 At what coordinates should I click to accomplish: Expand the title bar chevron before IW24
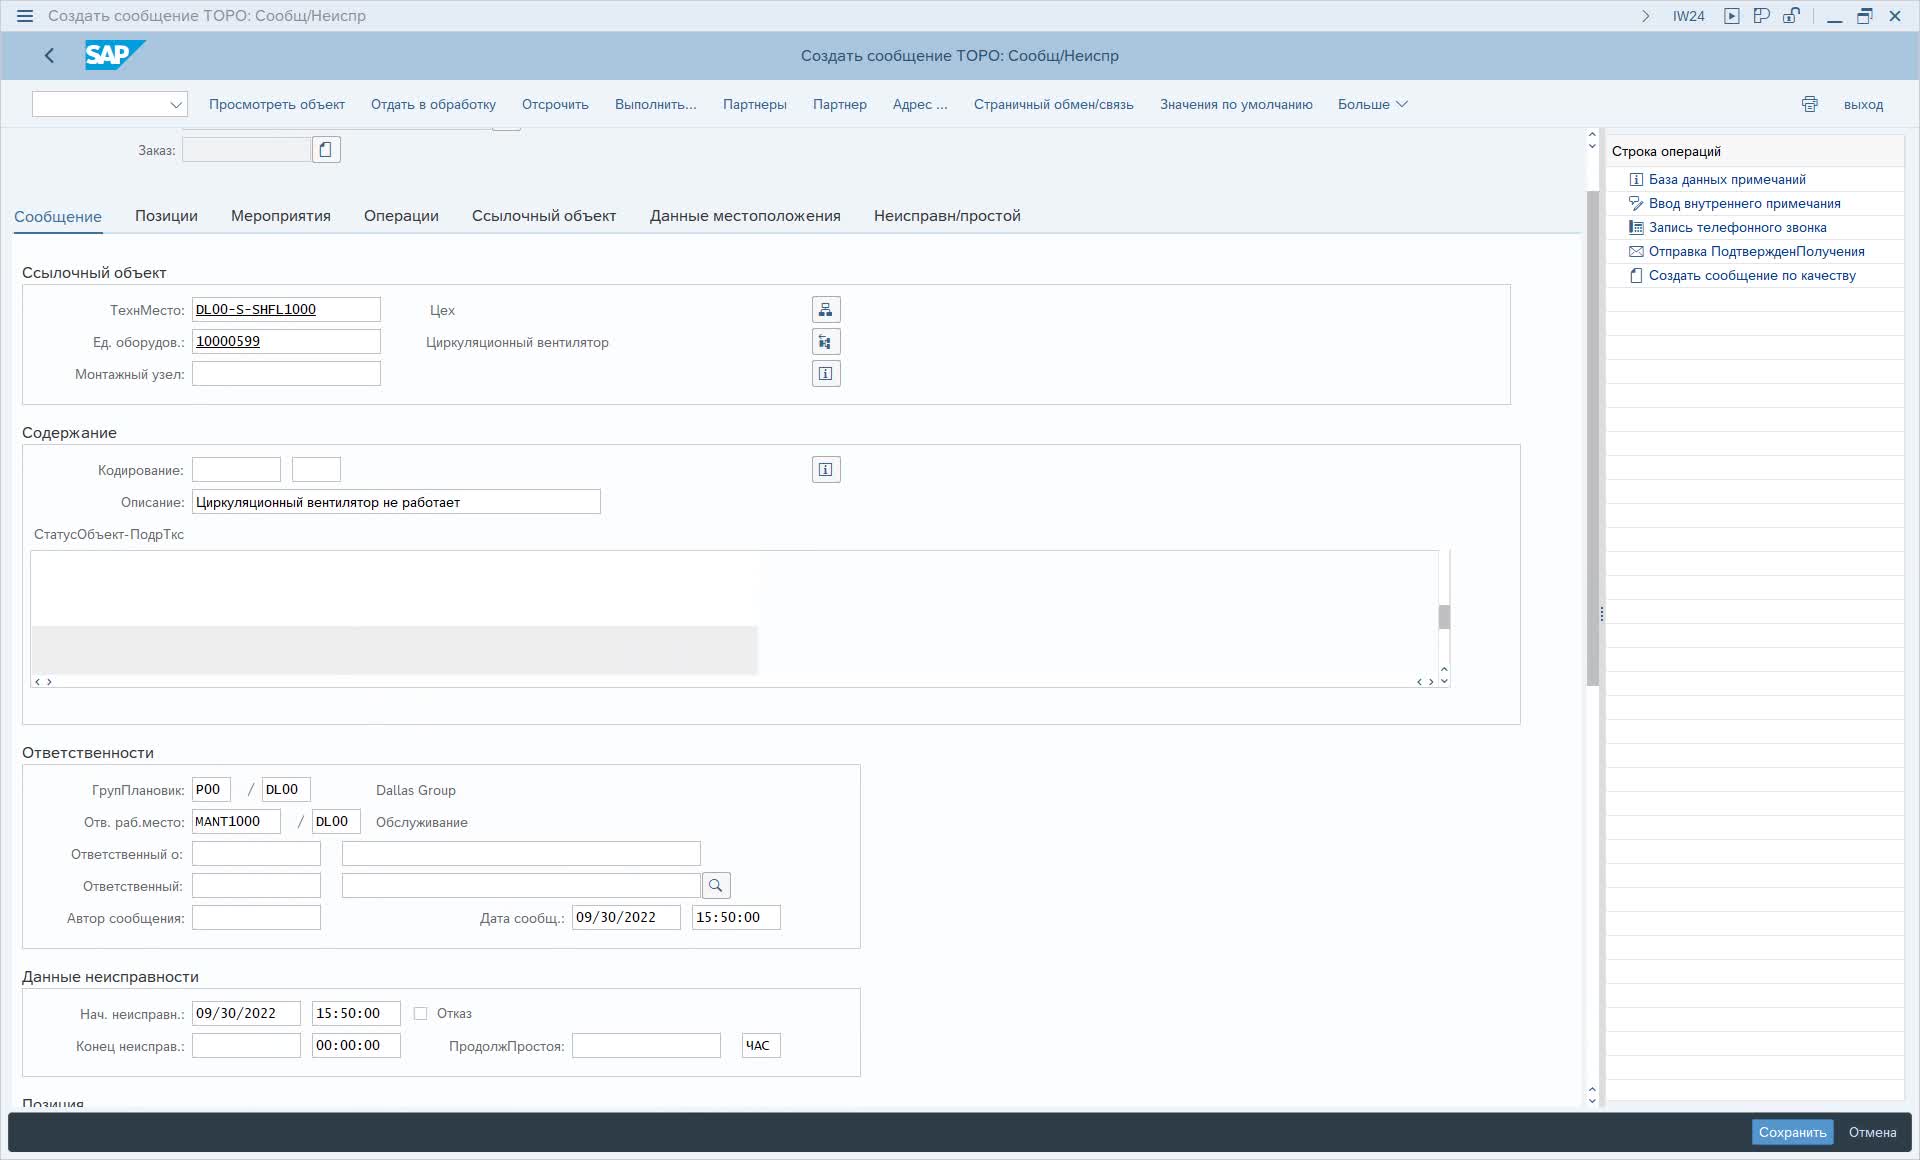click(1646, 16)
